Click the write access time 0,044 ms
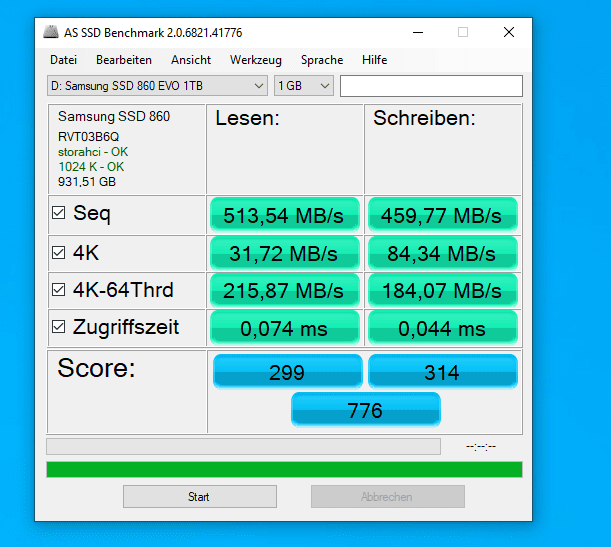611x547 pixels. point(443,328)
